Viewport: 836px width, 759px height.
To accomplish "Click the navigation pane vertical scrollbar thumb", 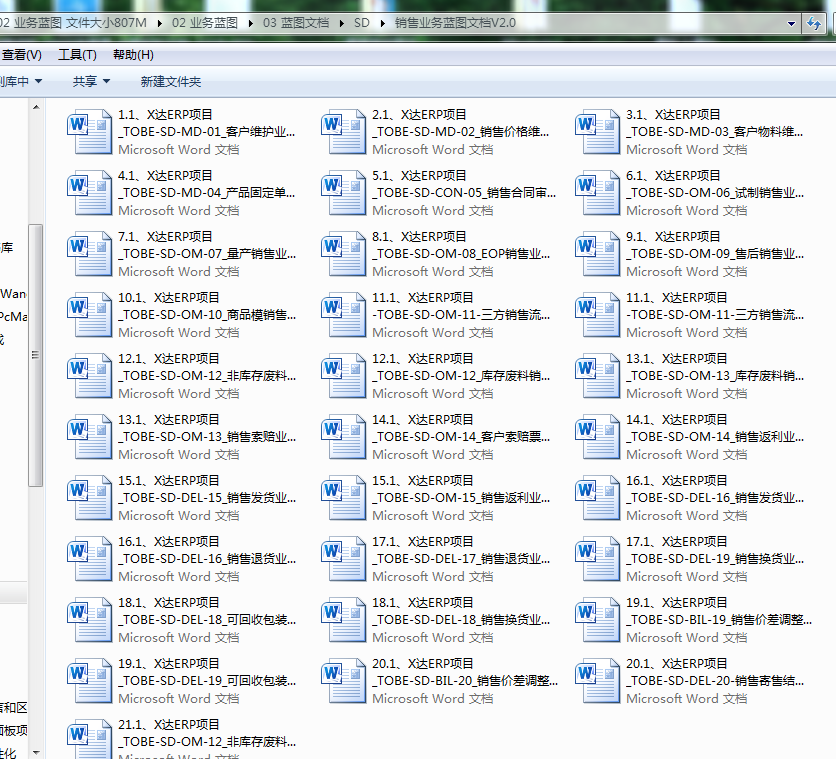I will pos(35,354).
